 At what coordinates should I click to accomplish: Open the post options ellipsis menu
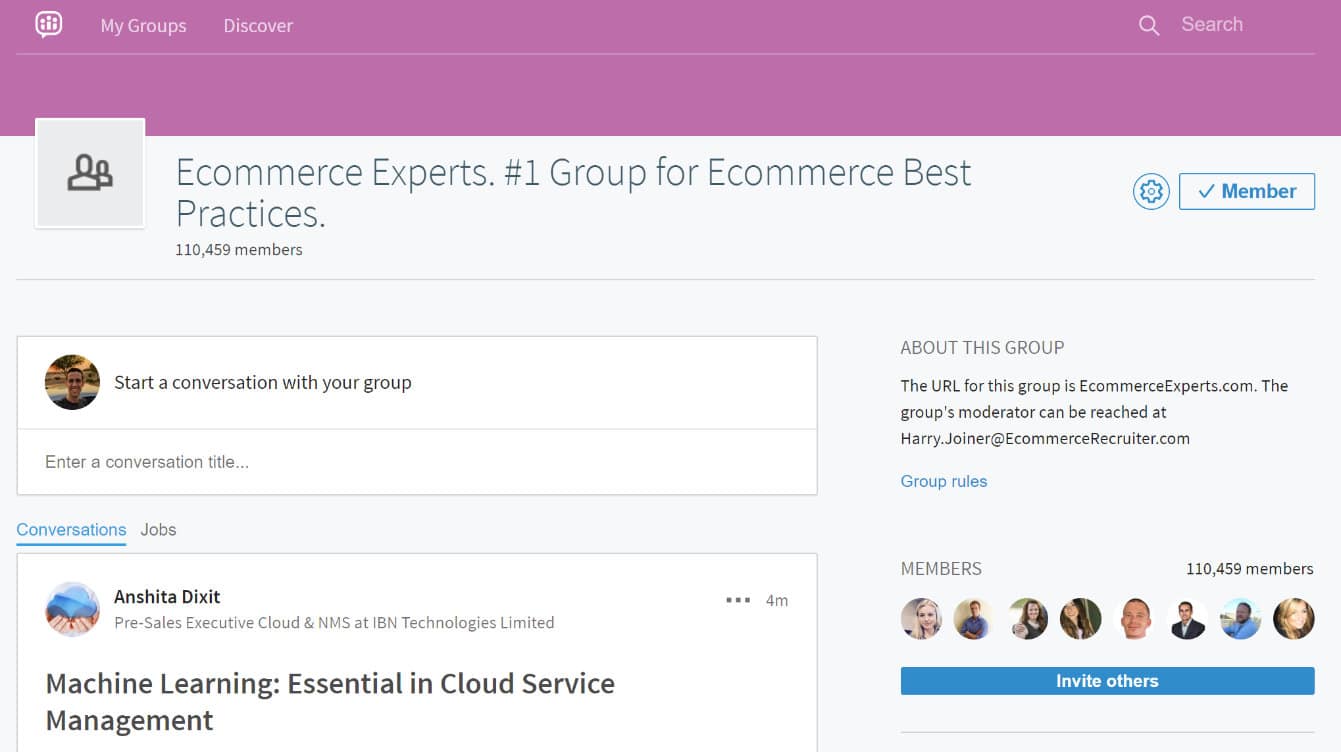(x=737, y=599)
